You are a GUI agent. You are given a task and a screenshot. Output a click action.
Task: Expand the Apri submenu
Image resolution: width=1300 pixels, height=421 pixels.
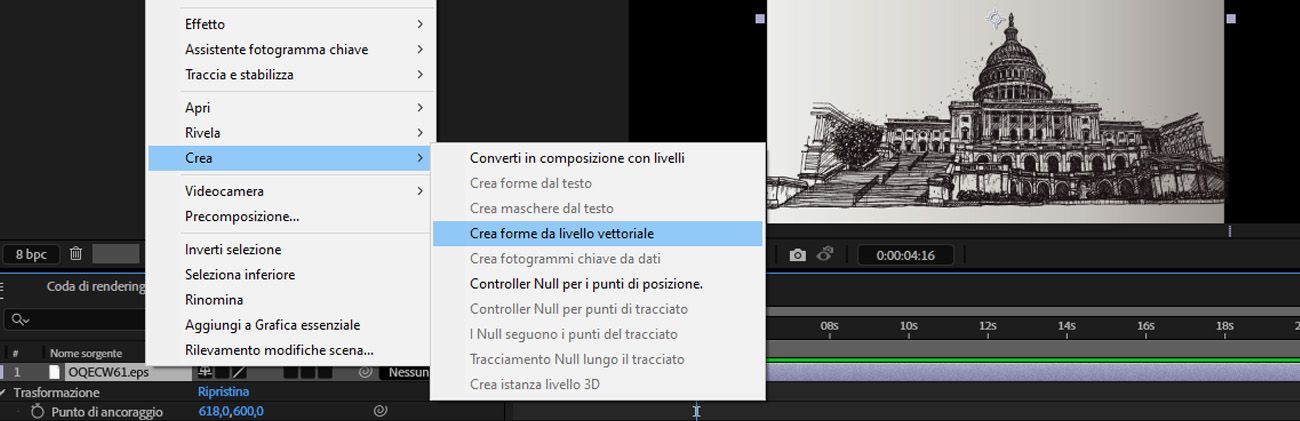click(x=291, y=107)
